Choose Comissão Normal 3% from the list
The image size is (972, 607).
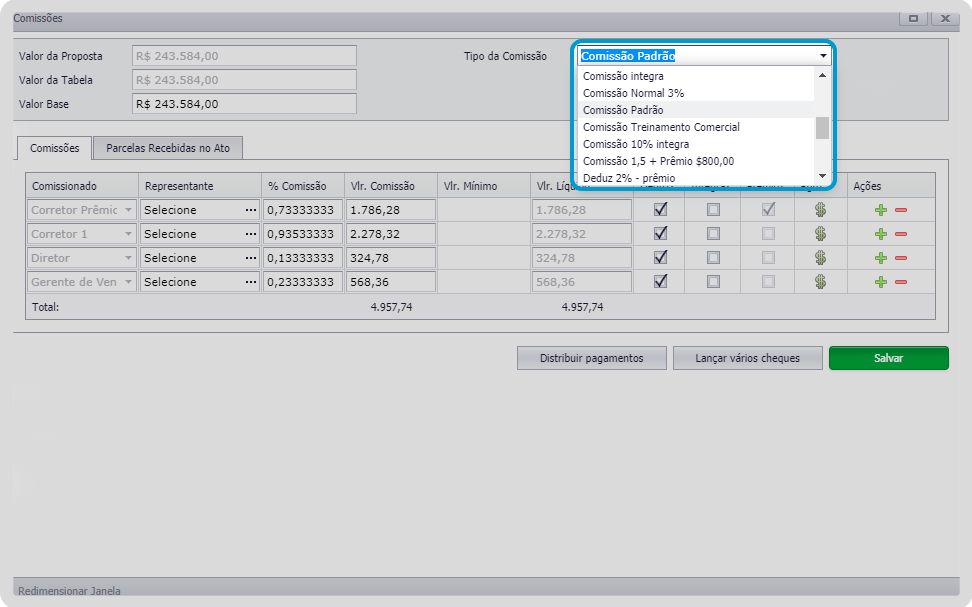click(696, 93)
